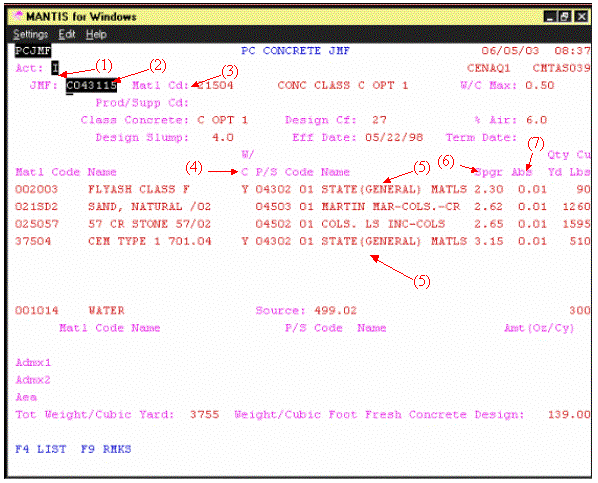Click the PCJMF screen code field
The image size is (598, 483).
click(33, 51)
